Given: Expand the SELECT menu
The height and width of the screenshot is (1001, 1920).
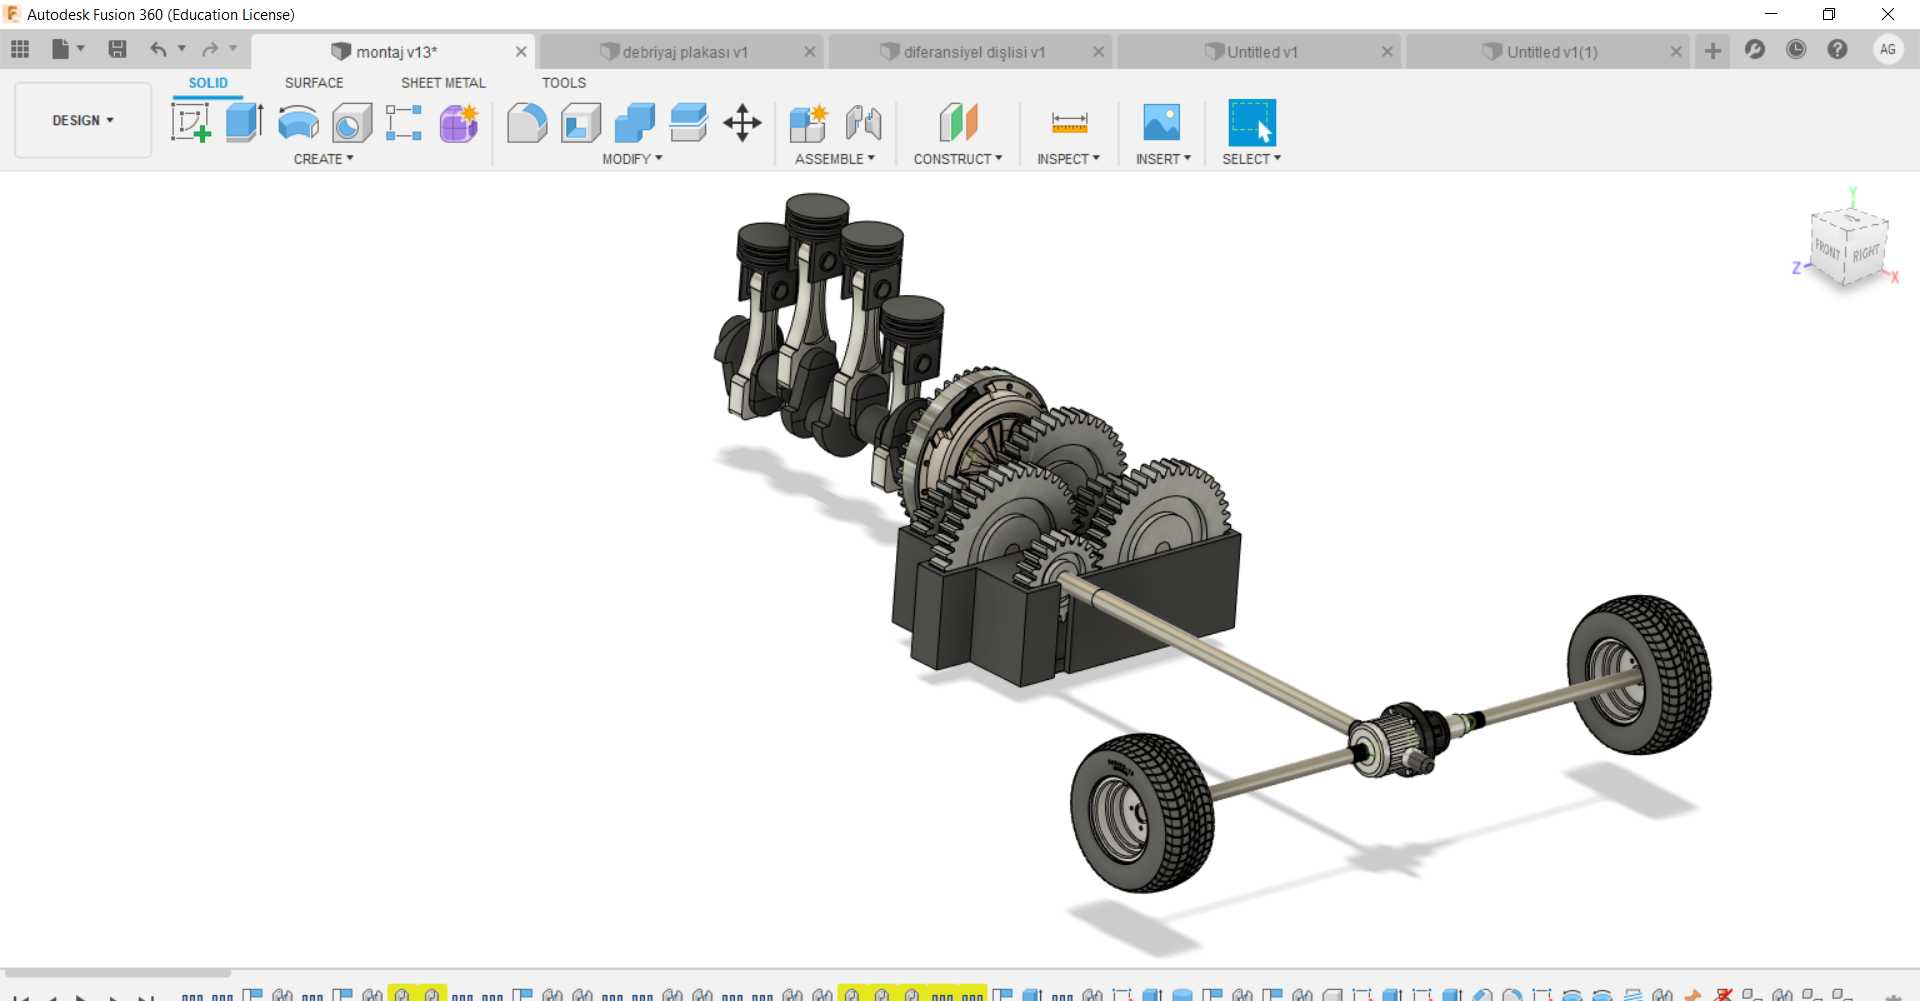Looking at the screenshot, I should pos(1252,159).
